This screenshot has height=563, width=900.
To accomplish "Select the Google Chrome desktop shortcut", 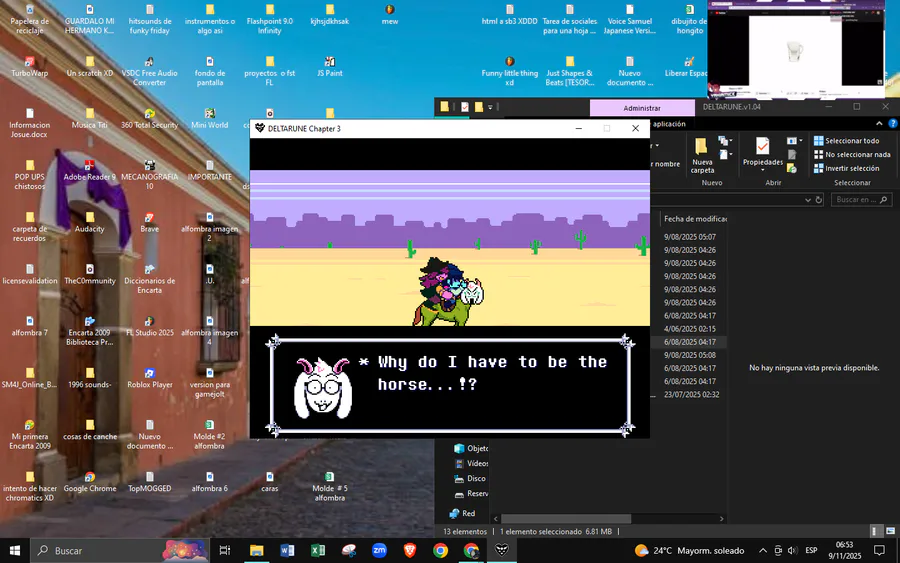I will tap(90, 482).
